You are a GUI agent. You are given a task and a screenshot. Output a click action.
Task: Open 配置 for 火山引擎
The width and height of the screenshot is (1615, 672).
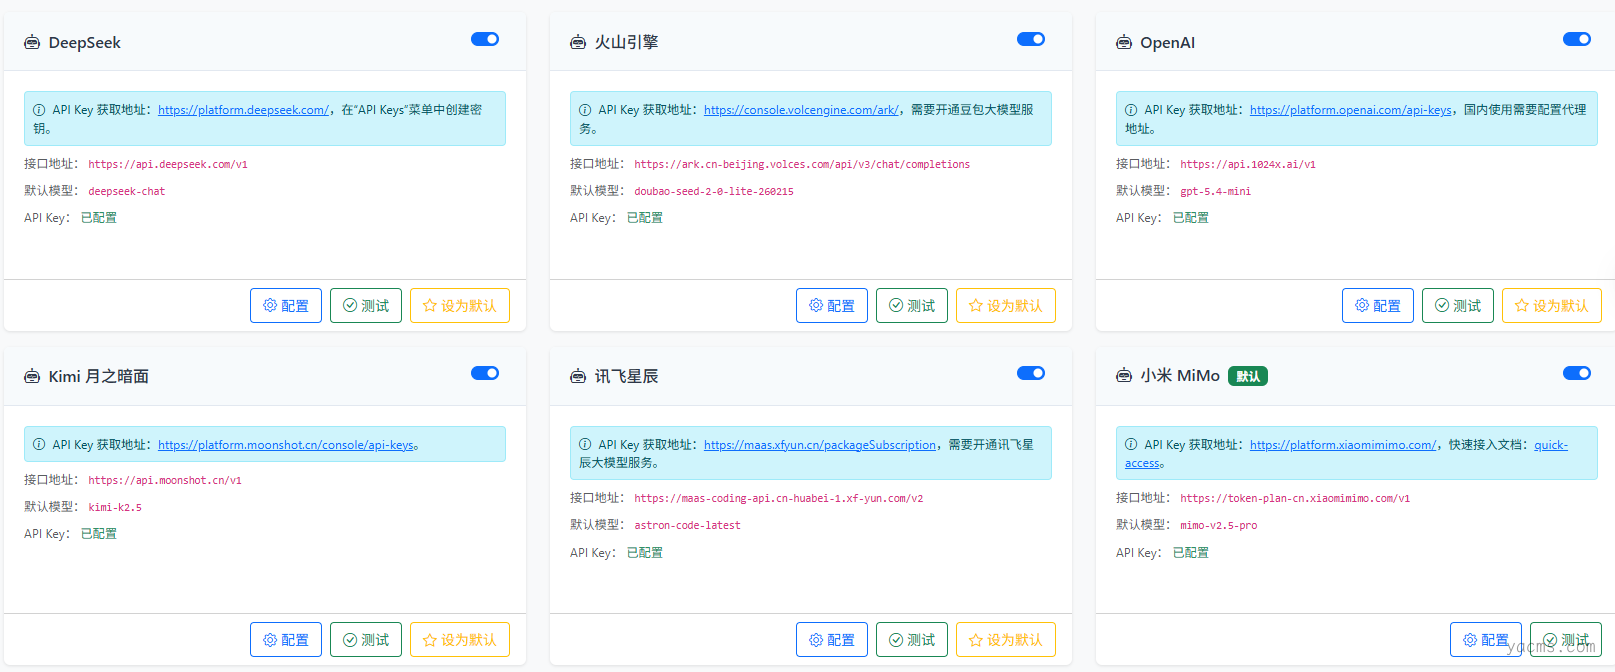pyautogui.click(x=832, y=305)
